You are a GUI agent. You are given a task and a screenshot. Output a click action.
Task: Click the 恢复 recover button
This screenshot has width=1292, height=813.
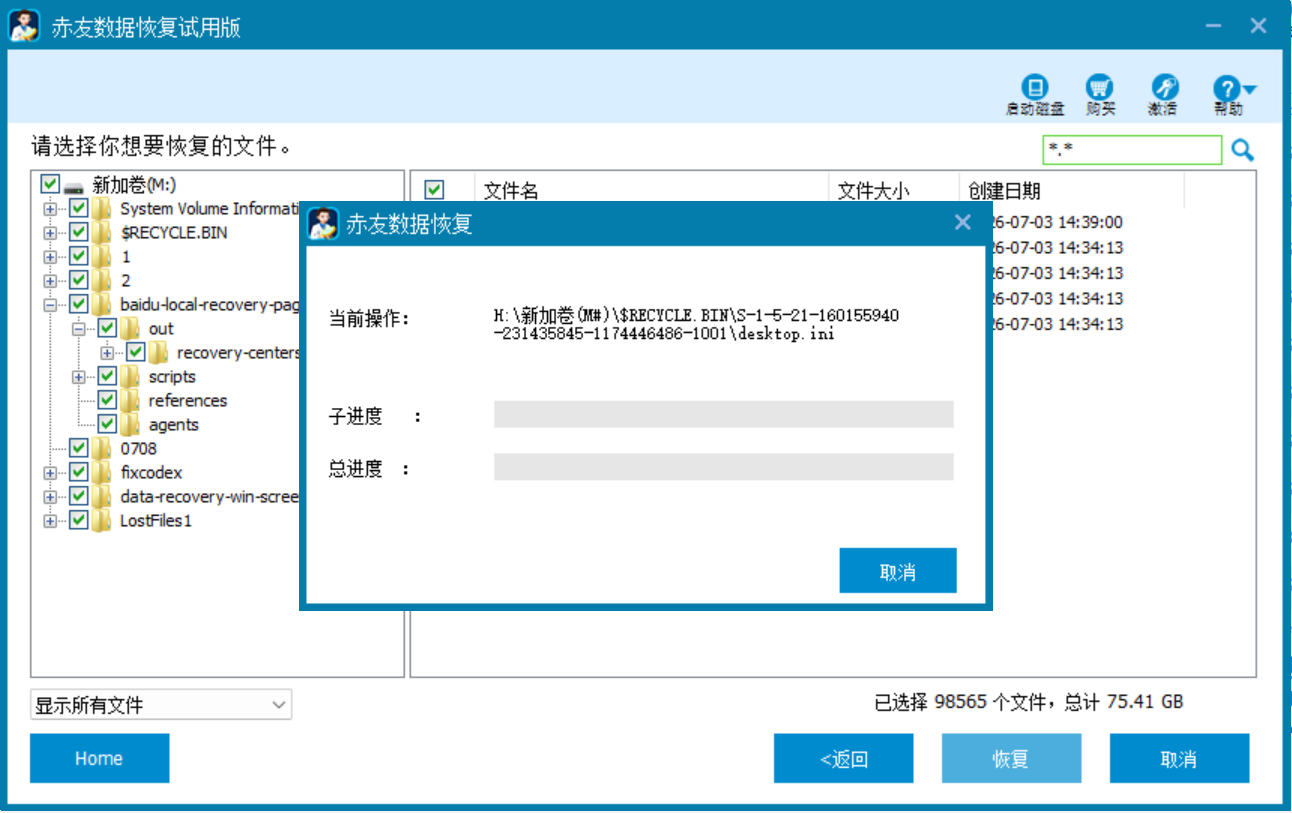tap(1011, 758)
